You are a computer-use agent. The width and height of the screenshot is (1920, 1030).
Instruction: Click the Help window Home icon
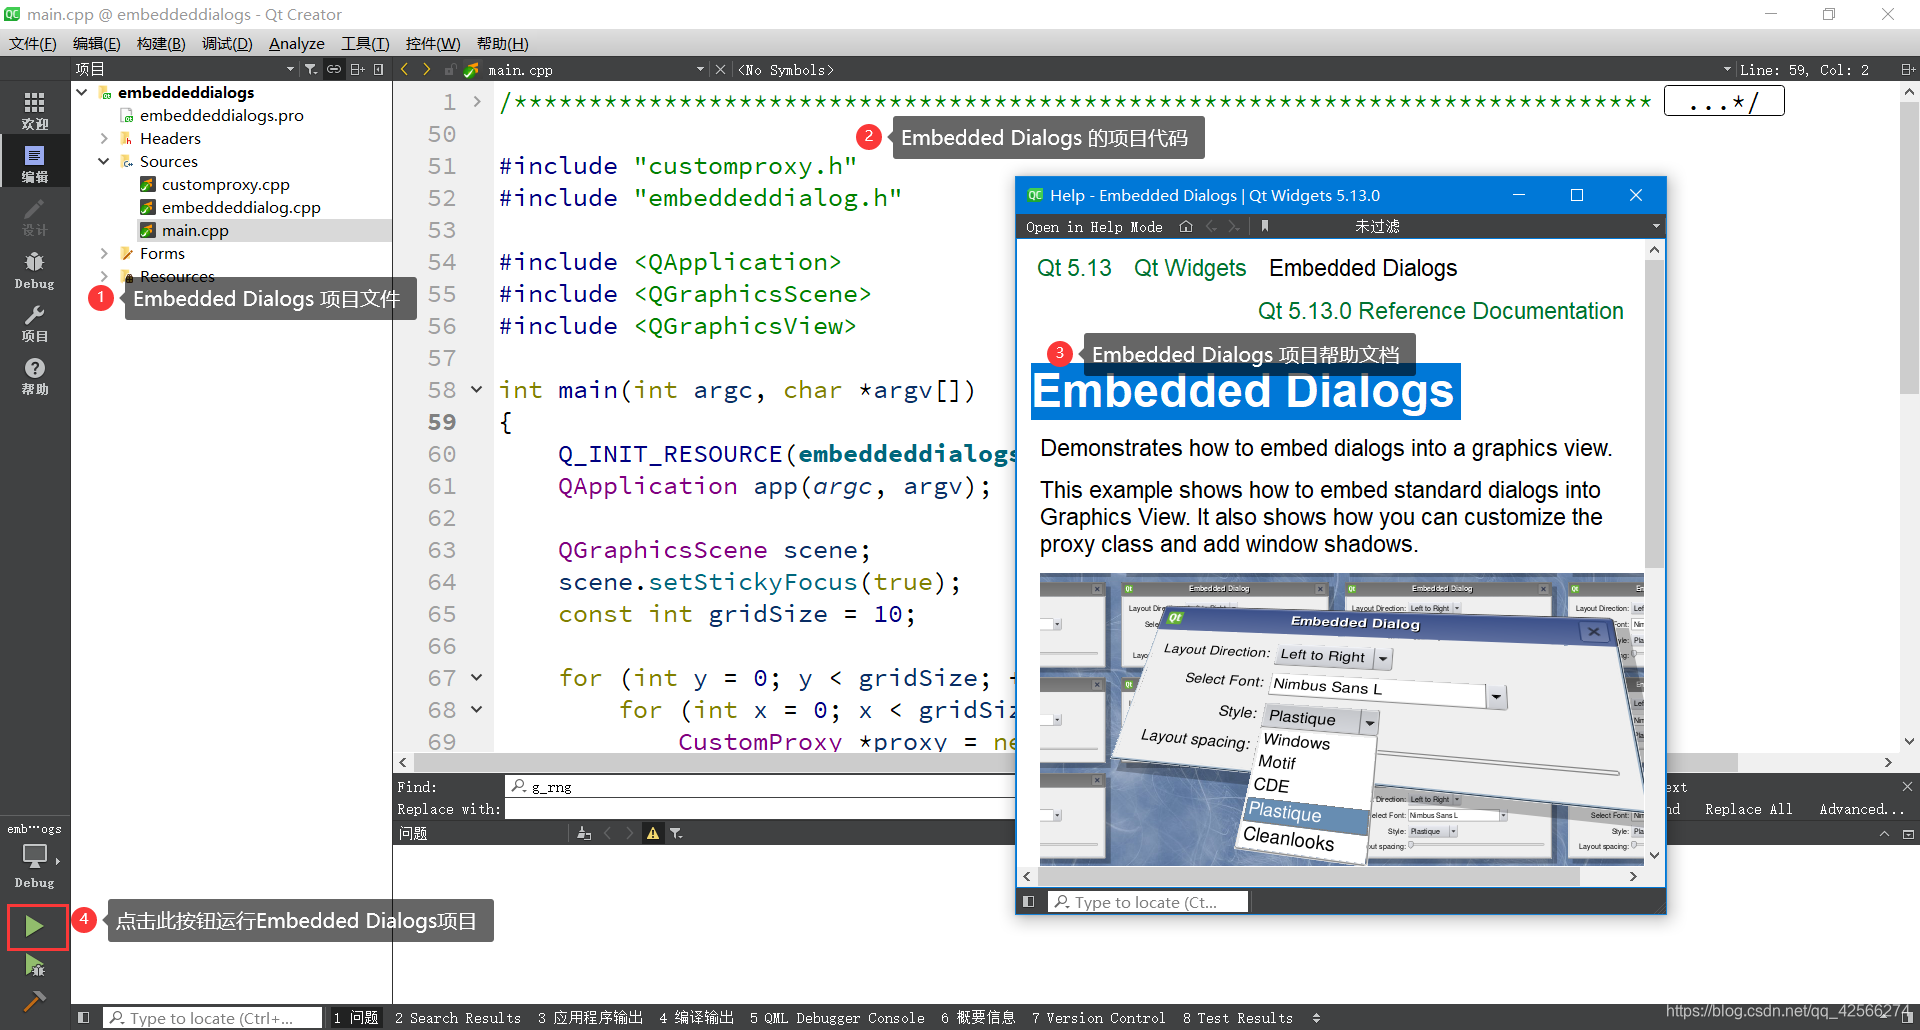tap(1186, 227)
